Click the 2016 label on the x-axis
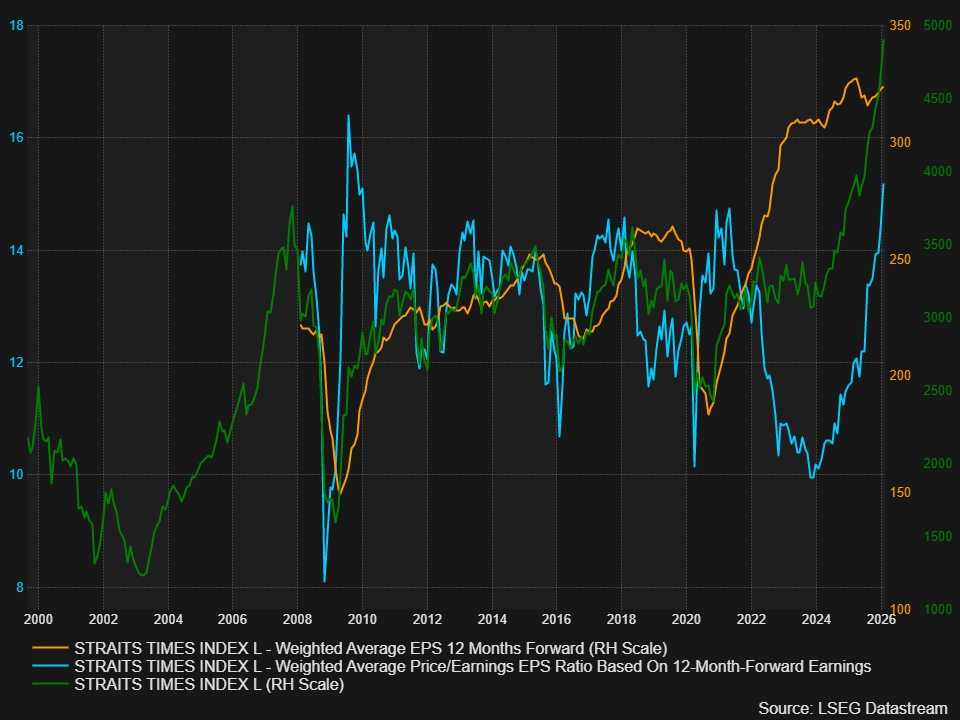This screenshot has height=720, width=960. coord(558,620)
